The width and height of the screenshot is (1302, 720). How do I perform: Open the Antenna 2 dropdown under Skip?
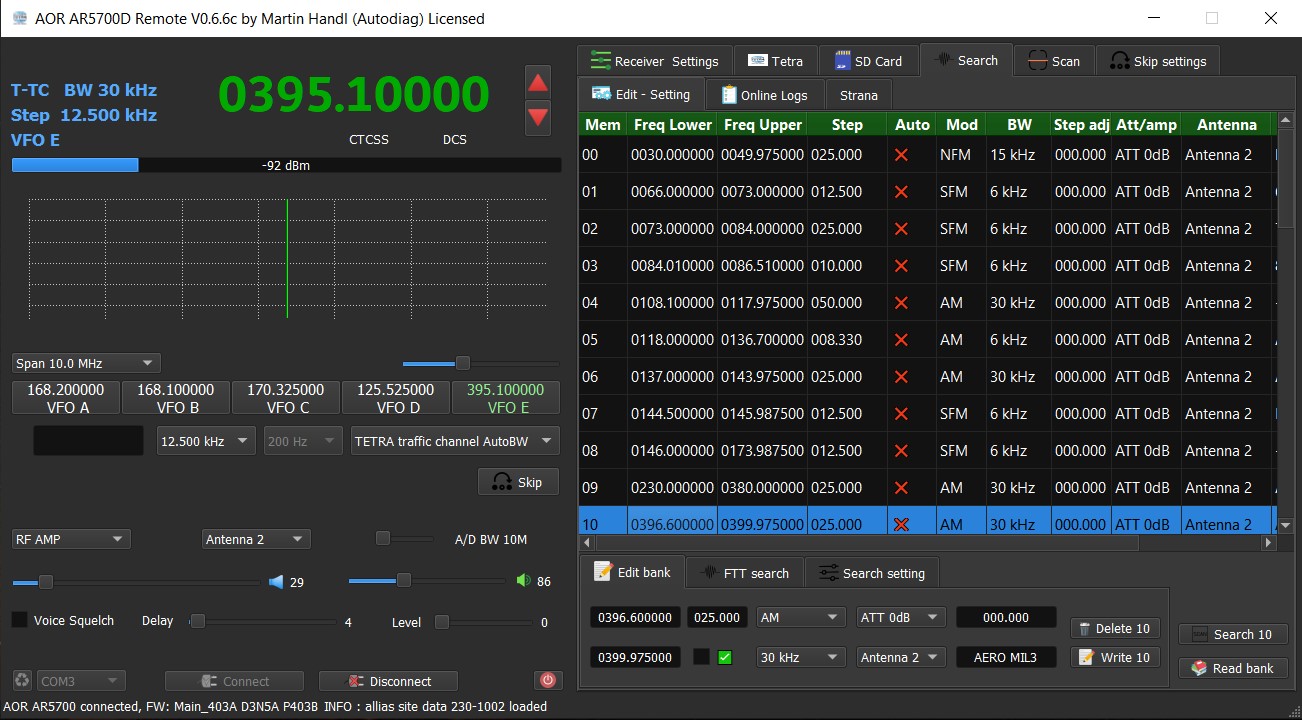pyautogui.click(x=256, y=539)
